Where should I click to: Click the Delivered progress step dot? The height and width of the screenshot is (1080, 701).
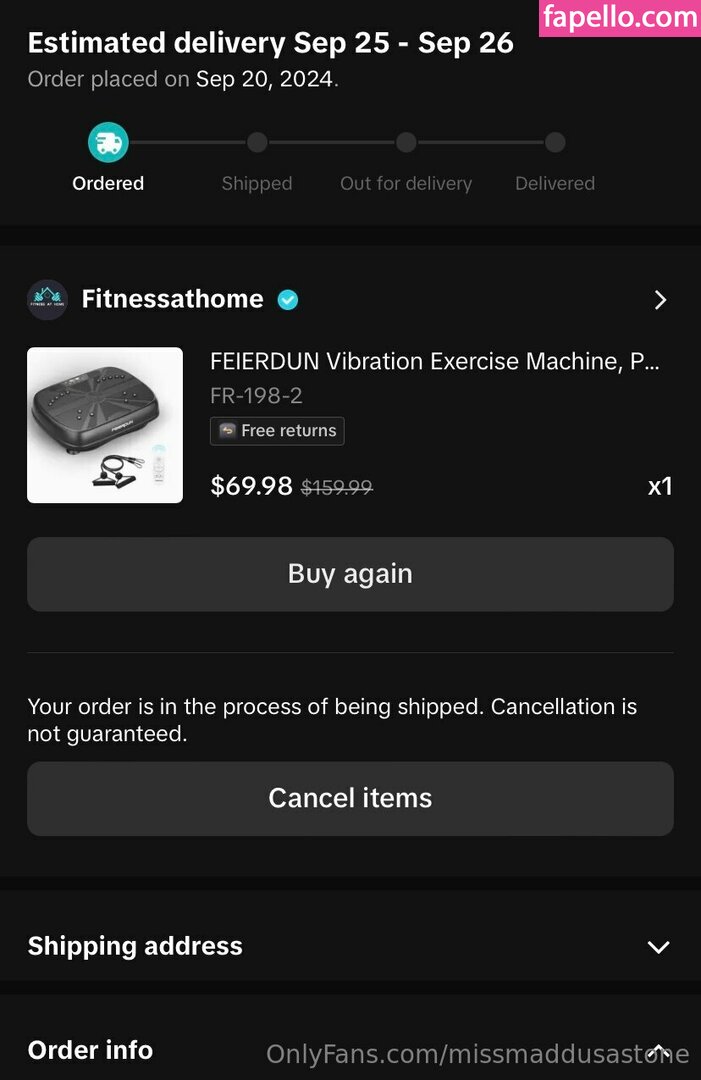tap(555, 143)
